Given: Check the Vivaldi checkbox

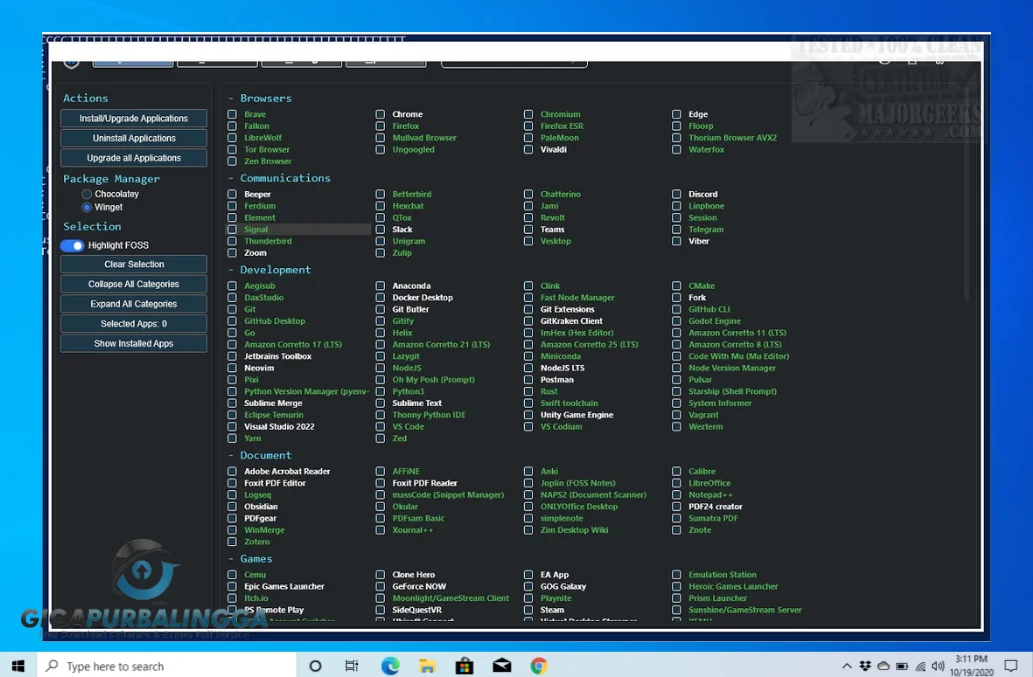Looking at the screenshot, I should pos(528,149).
